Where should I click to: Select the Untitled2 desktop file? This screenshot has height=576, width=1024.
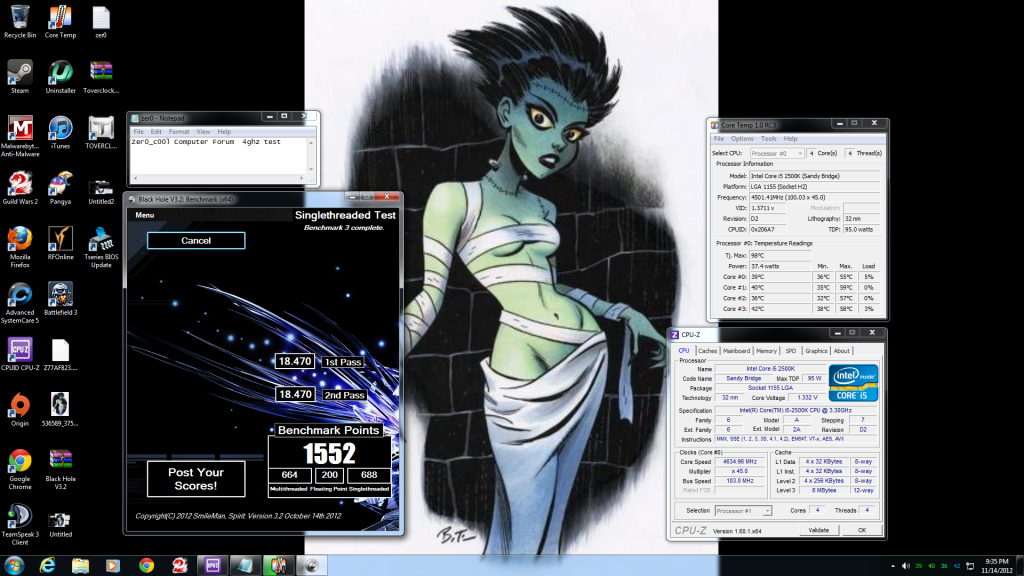pos(101,191)
